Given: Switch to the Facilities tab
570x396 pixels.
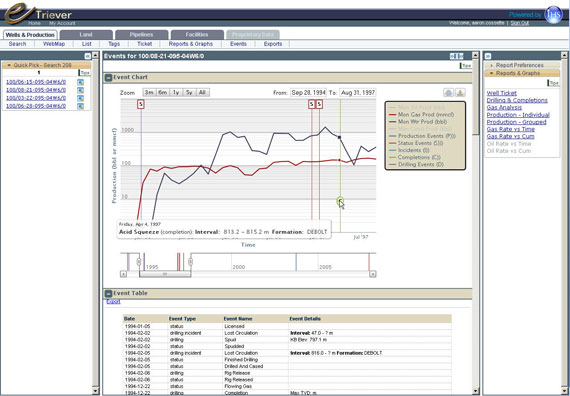Looking at the screenshot, I should [x=197, y=35].
